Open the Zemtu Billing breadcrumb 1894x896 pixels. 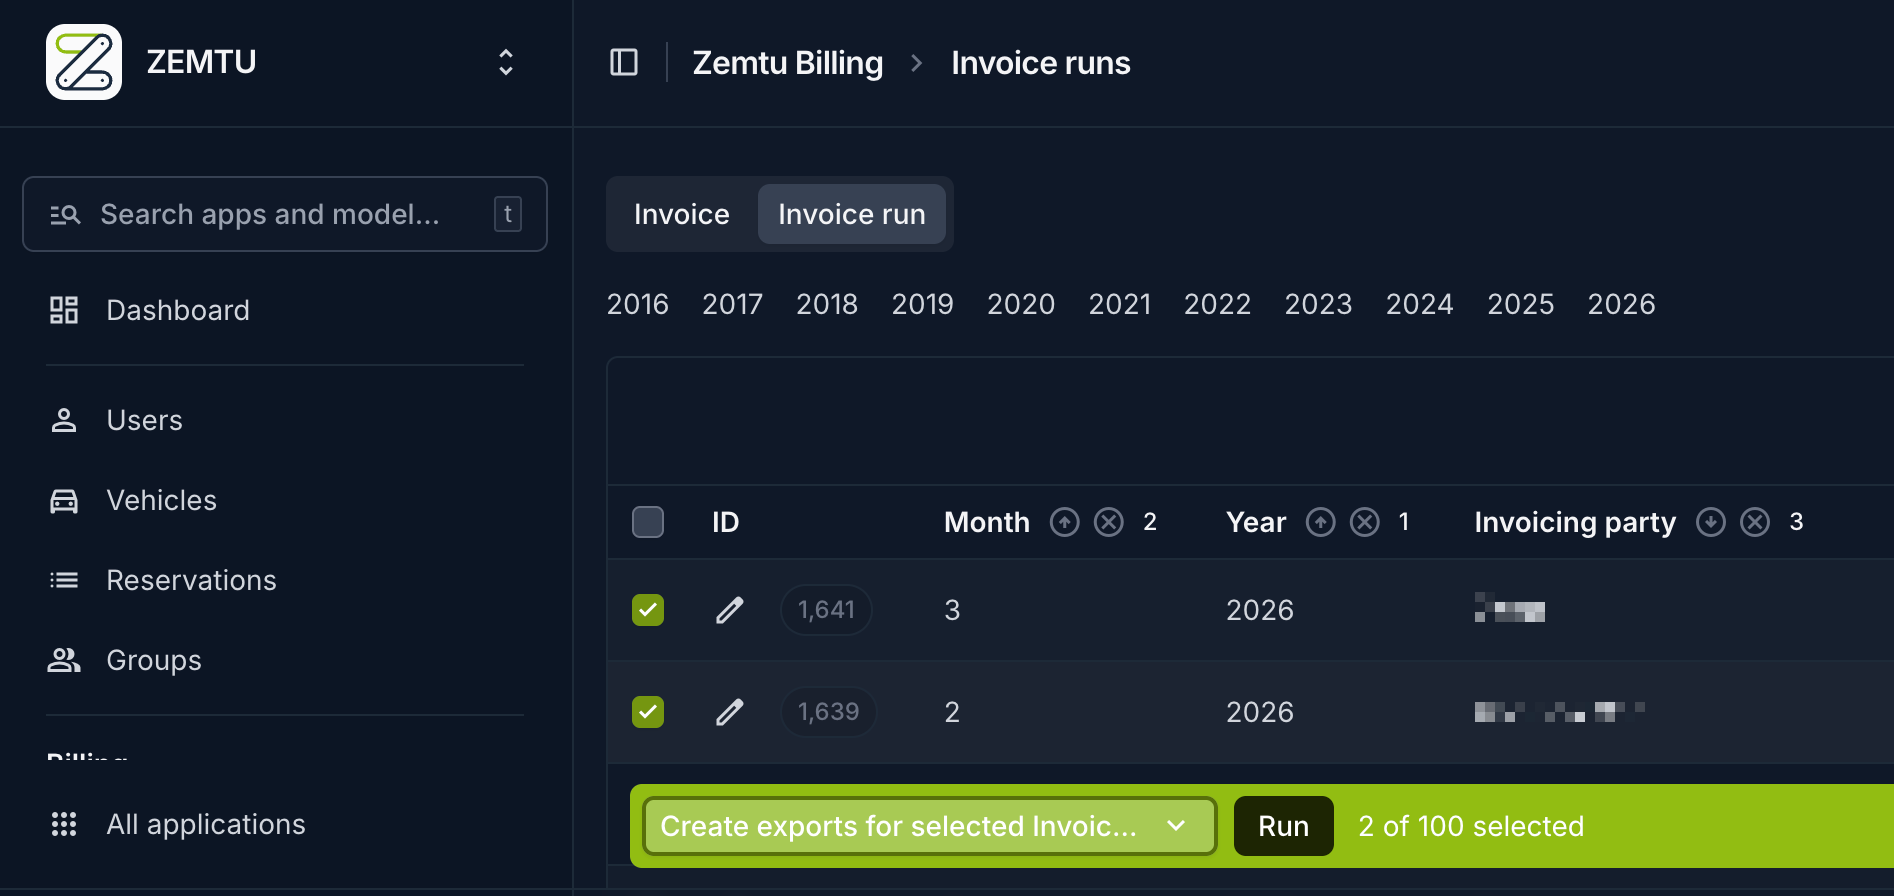(788, 63)
